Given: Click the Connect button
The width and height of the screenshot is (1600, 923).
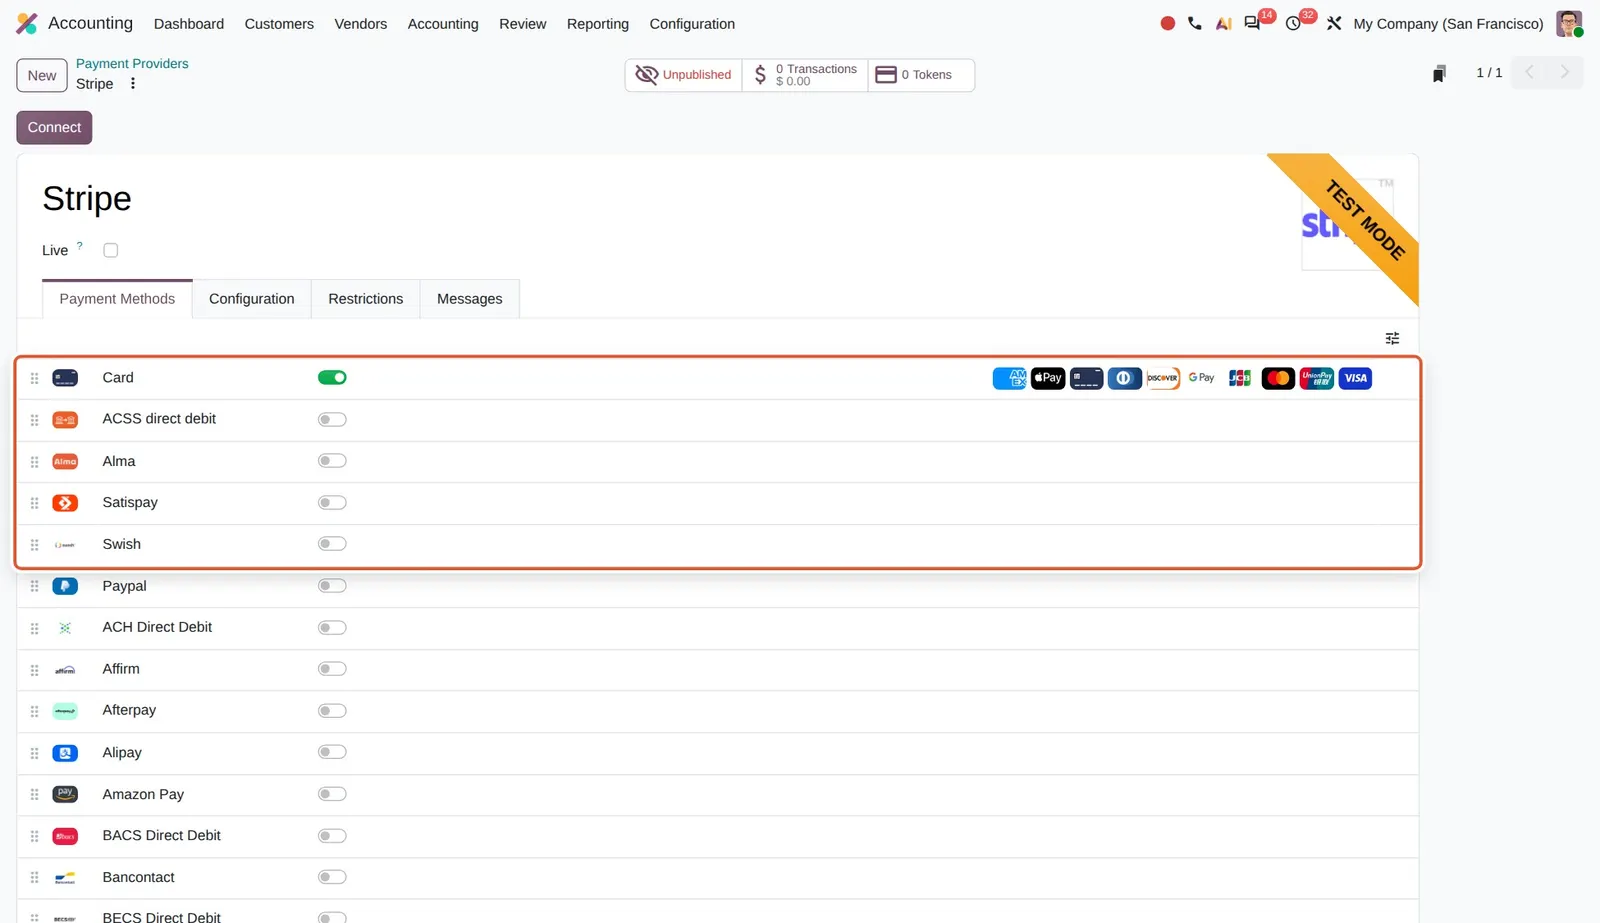Looking at the screenshot, I should 54,127.
